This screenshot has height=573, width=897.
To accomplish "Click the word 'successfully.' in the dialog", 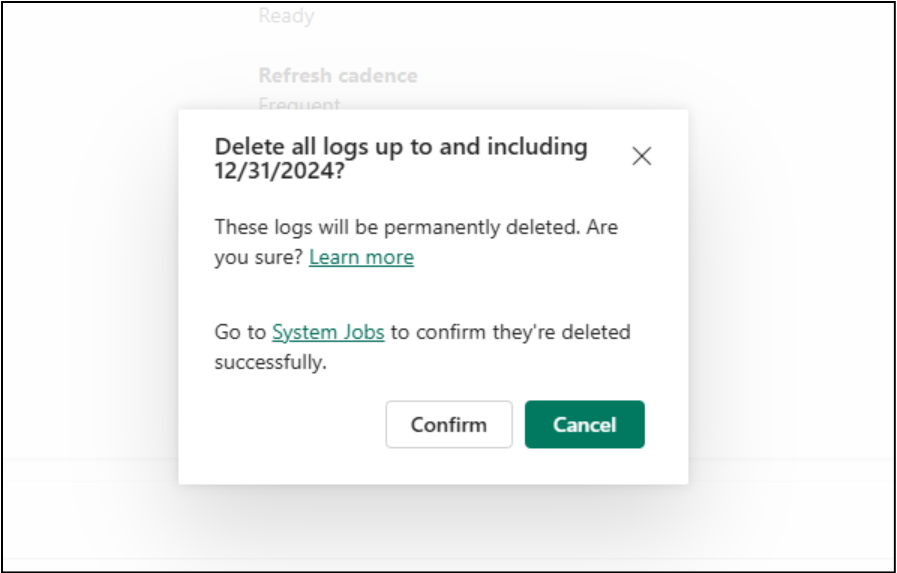I will click(270, 362).
